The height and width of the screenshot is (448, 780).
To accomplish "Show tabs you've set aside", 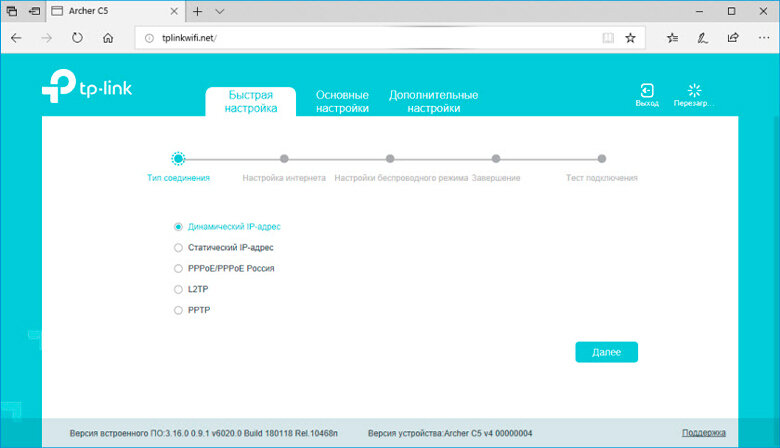I will (11, 11).
